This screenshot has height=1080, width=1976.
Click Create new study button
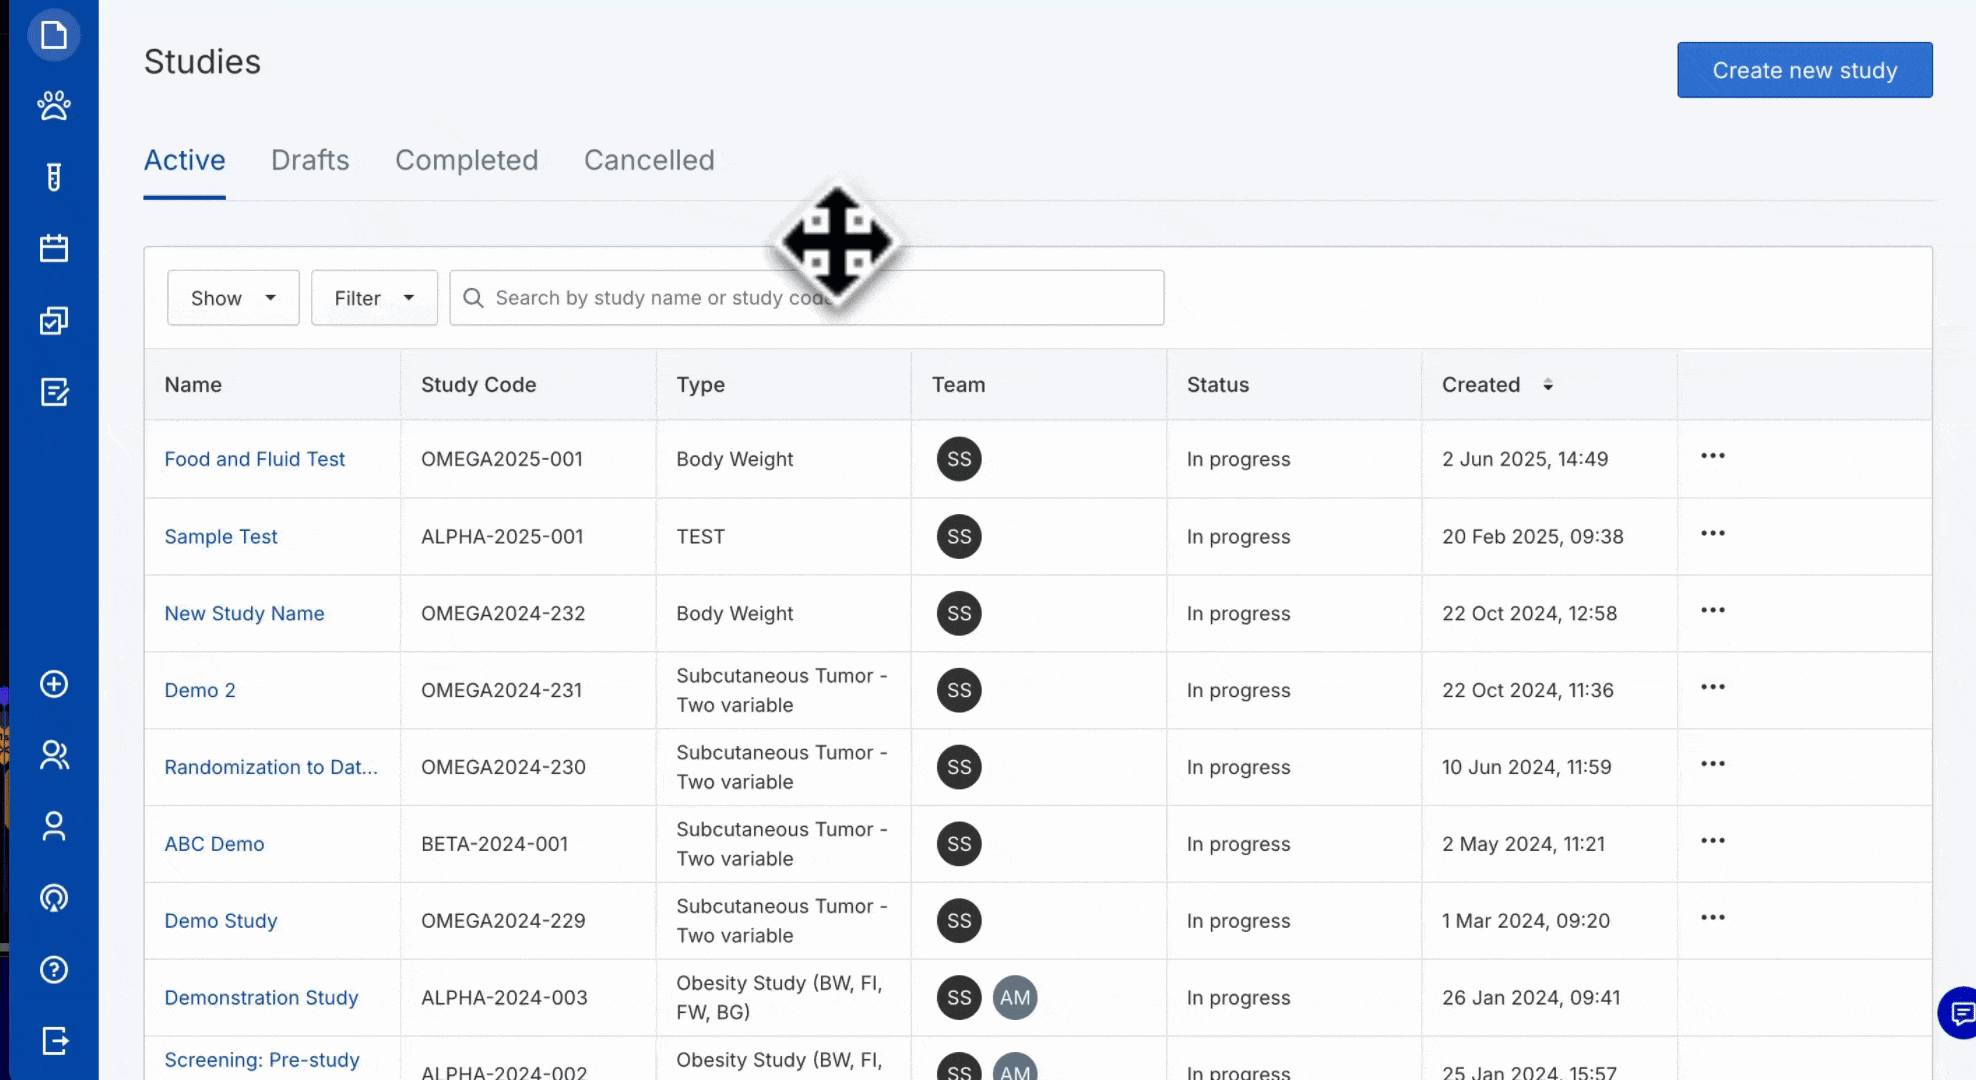[x=1804, y=70]
